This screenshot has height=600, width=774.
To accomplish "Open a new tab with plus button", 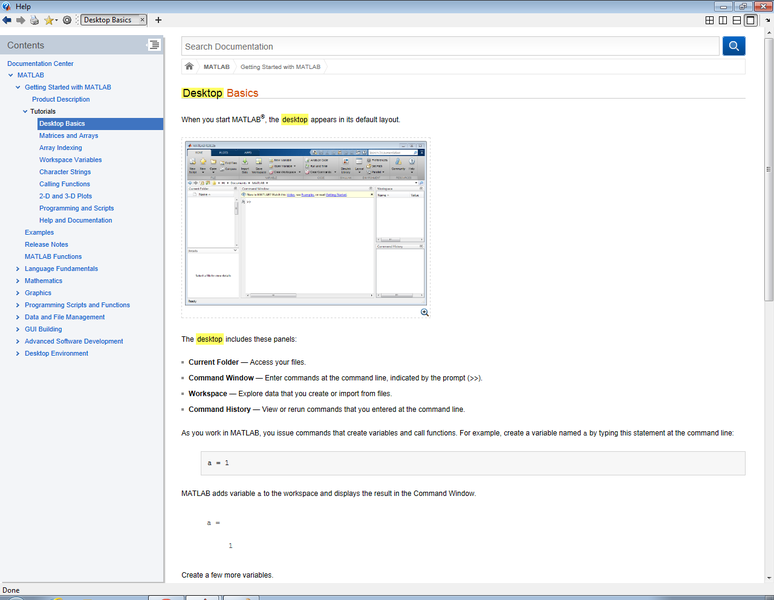I will tap(158, 20).
